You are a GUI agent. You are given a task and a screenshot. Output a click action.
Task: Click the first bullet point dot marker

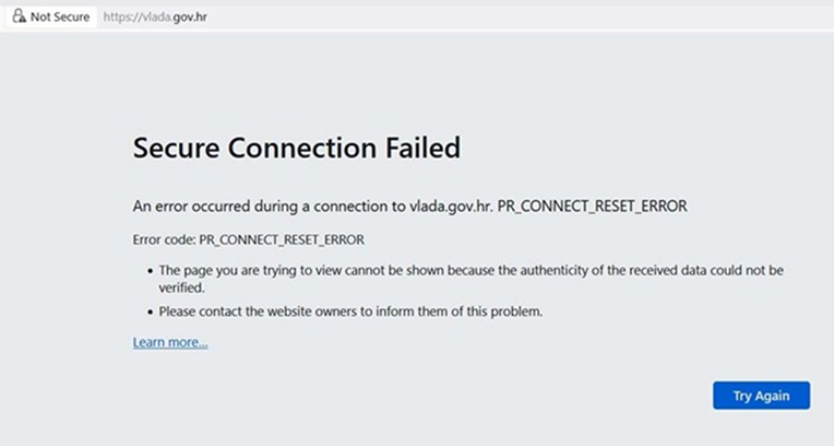(151, 271)
